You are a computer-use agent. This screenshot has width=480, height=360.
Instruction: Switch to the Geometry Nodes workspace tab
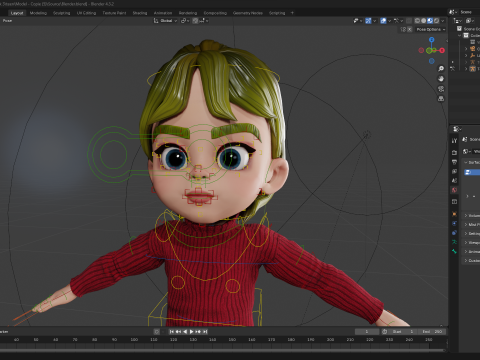(x=248, y=13)
